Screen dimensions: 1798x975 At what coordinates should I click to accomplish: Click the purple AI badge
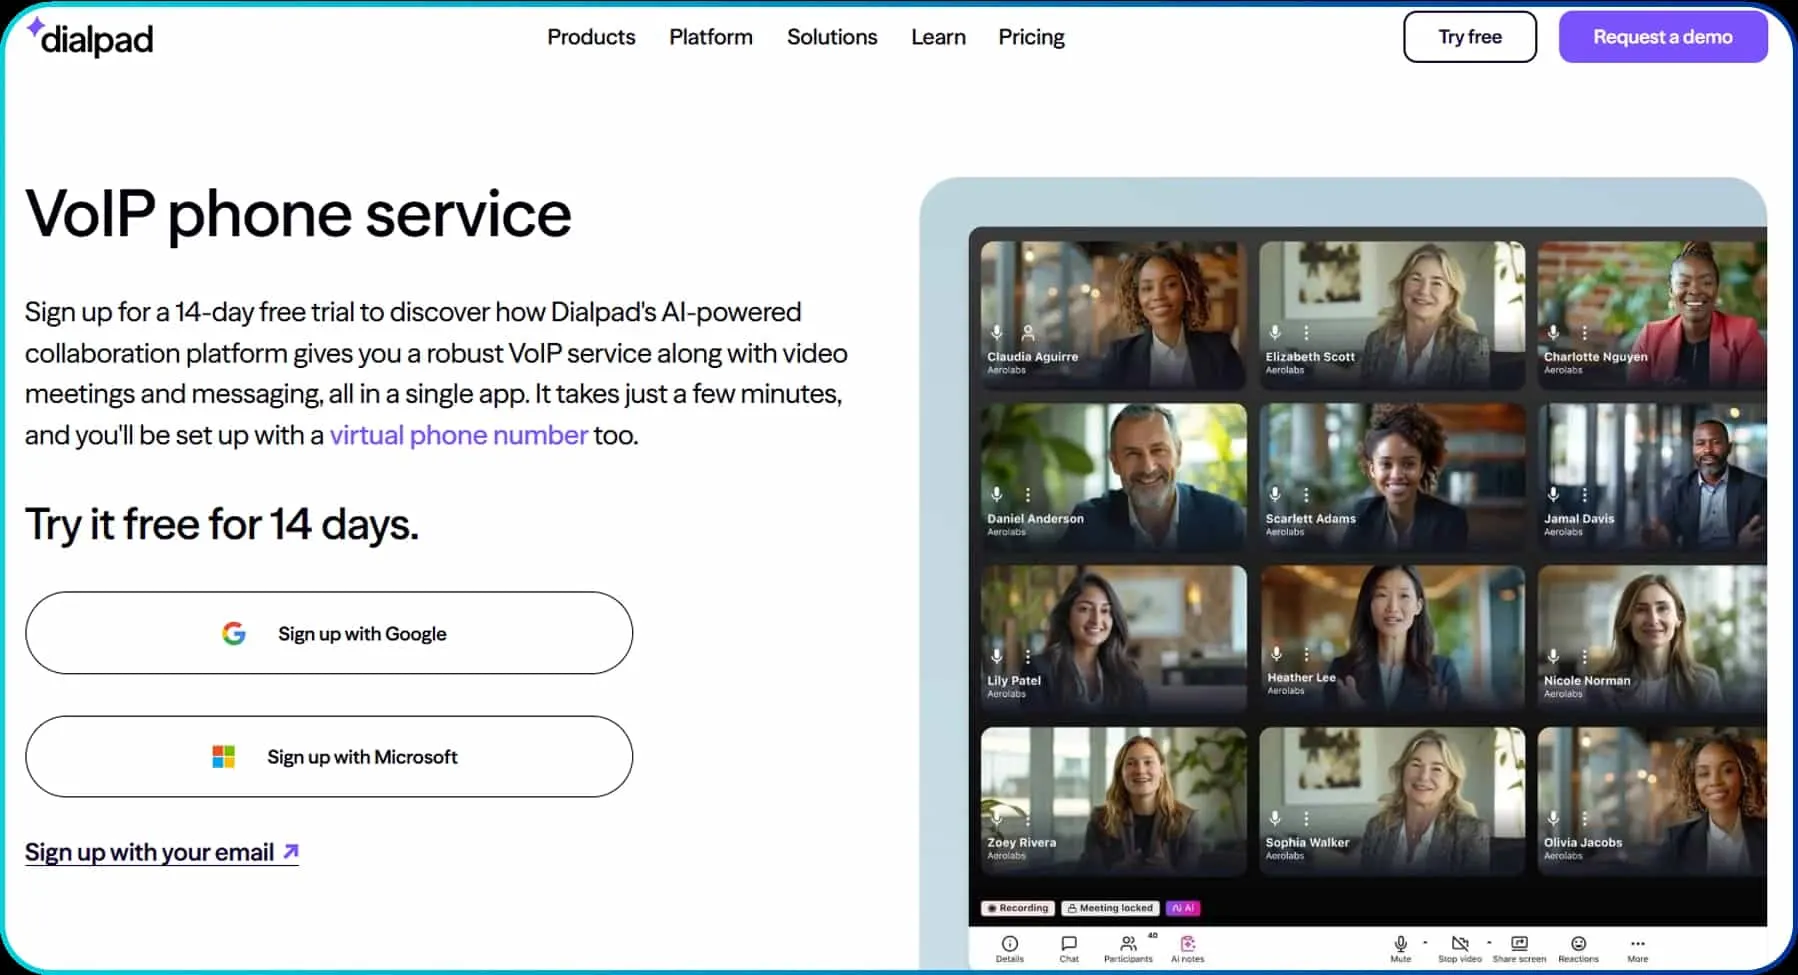pyautogui.click(x=1183, y=908)
